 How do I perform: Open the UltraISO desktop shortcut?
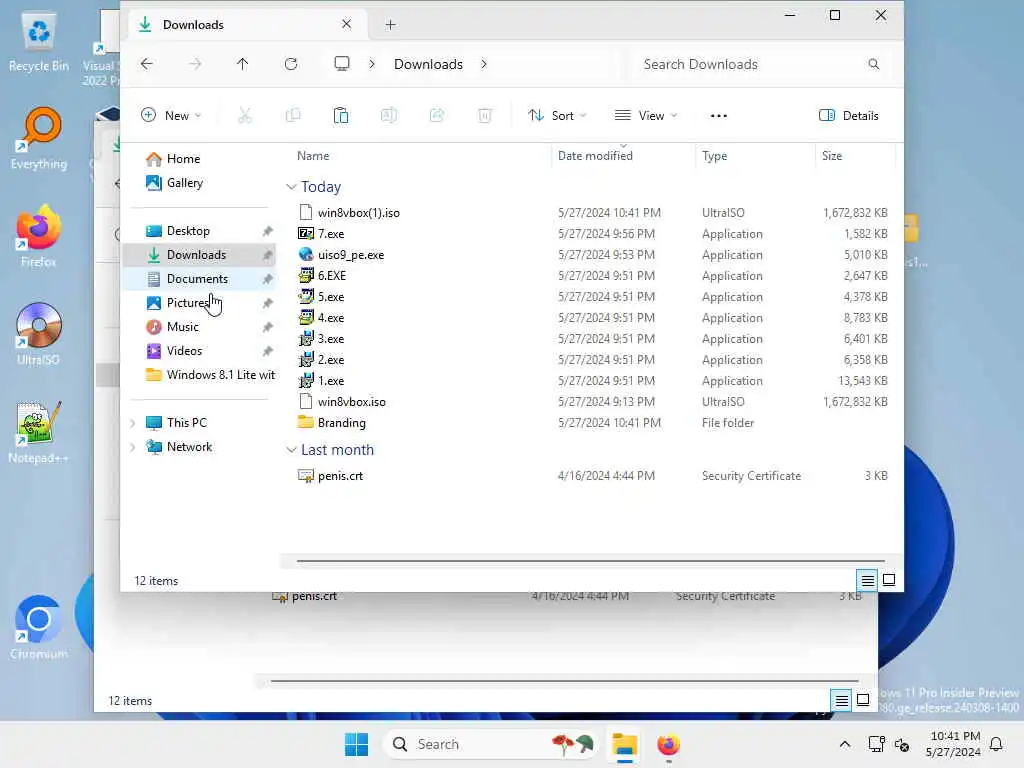pyautogui.click(x=39, y=333)
